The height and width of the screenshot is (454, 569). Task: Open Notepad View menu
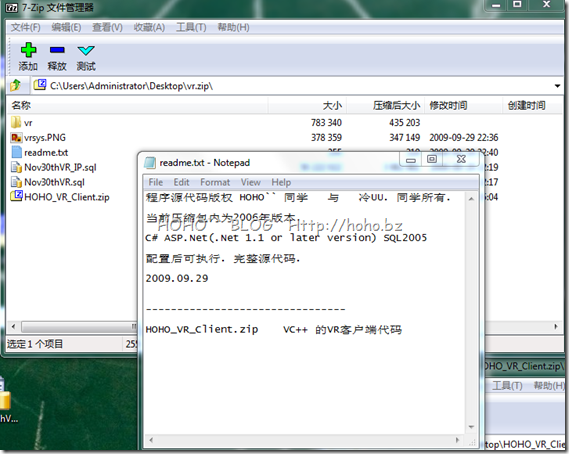coord(250,182)
